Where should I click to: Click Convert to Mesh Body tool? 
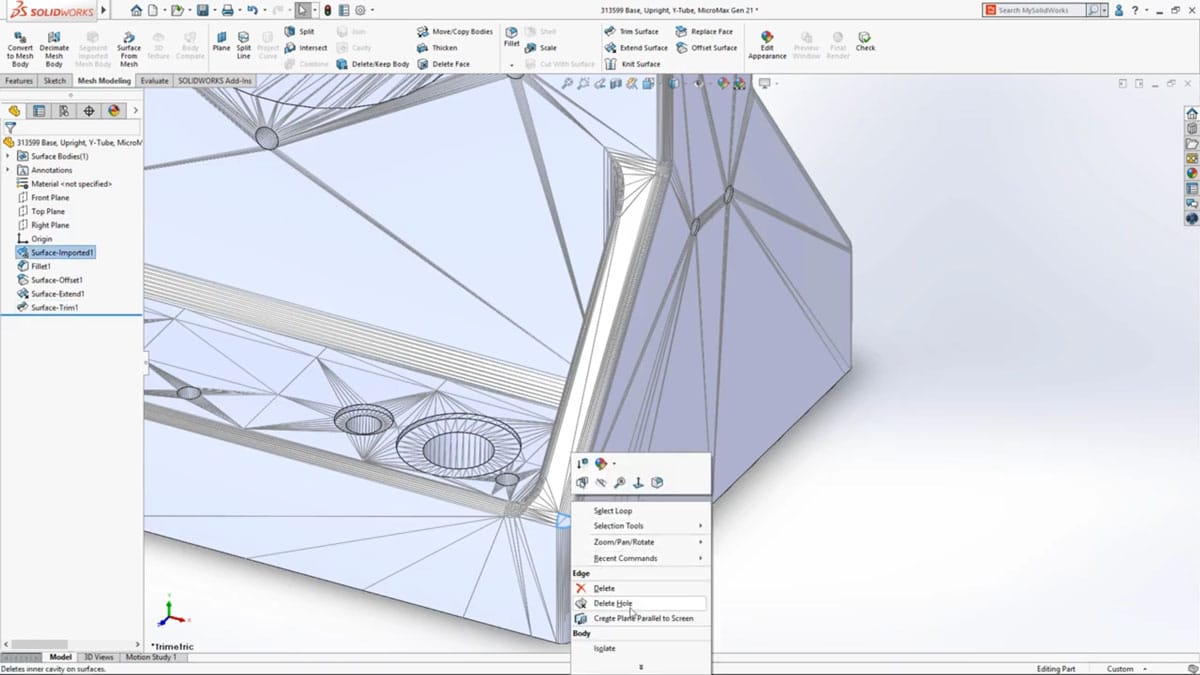pyautogui.click(x=20, y=49)
